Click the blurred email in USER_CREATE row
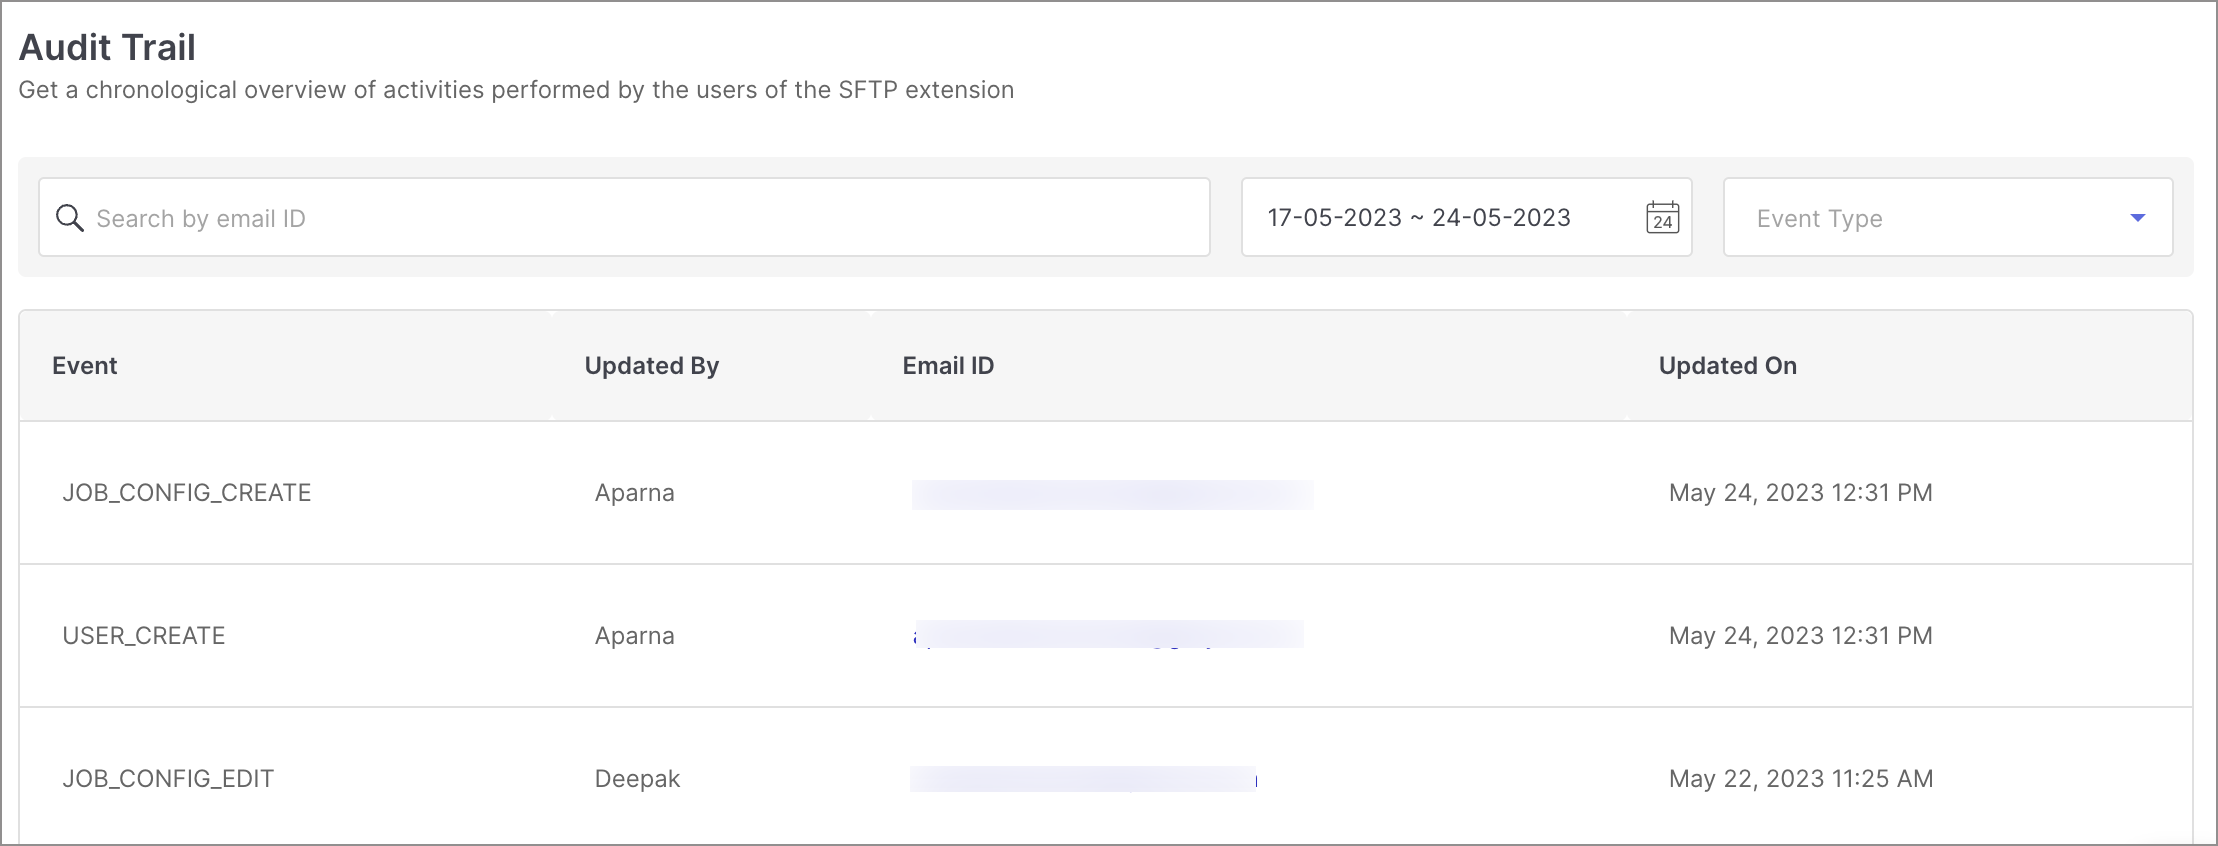 pos(1108,634)
